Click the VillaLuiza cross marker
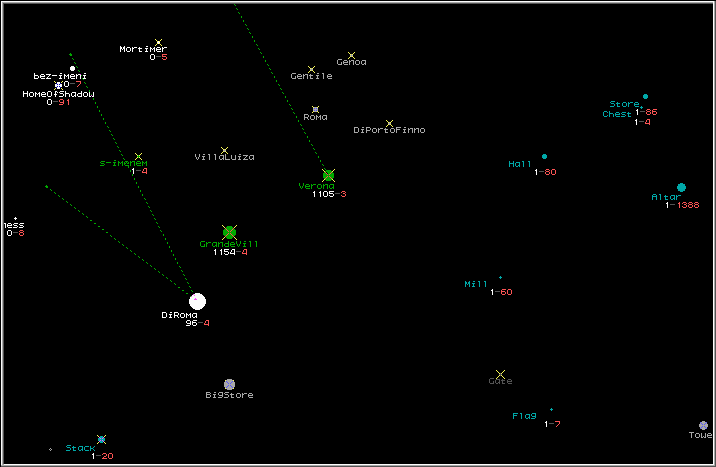 [224, 150]
